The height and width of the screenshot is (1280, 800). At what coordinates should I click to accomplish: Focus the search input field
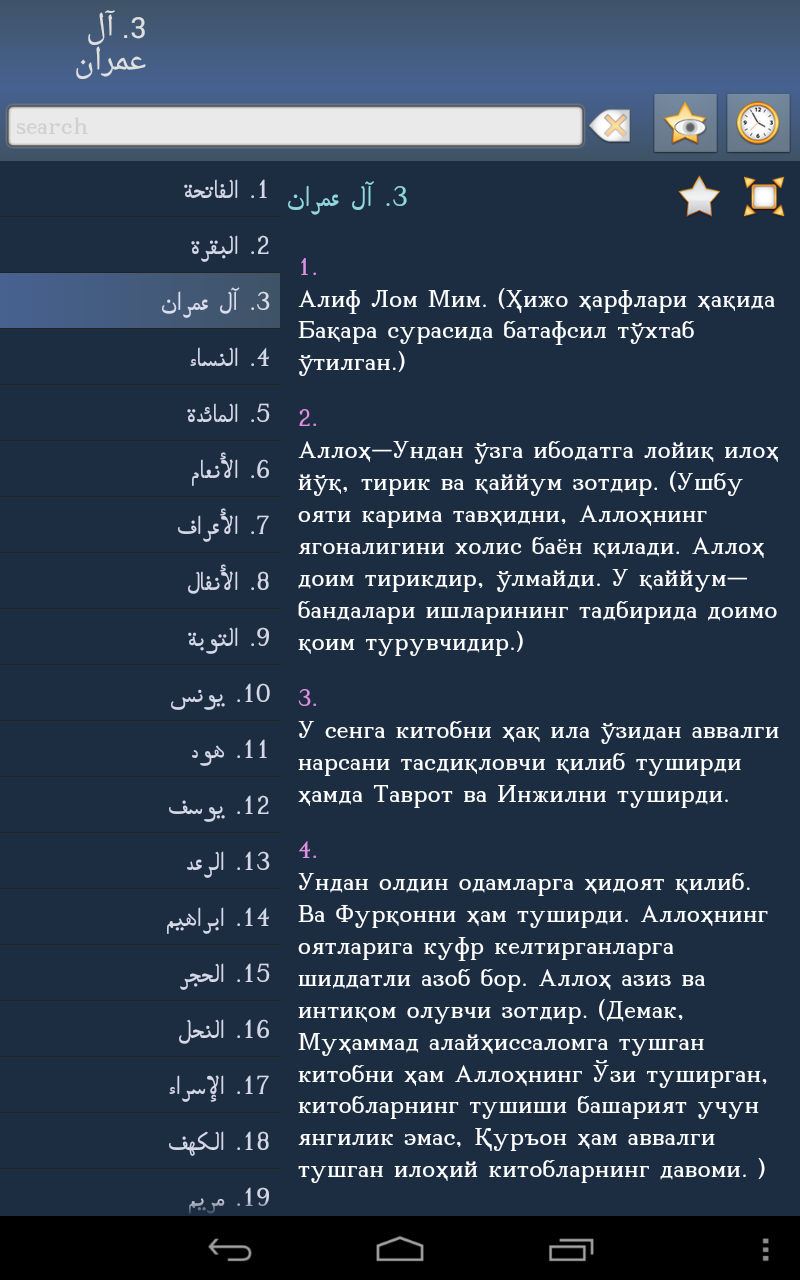tap(295, 127)
